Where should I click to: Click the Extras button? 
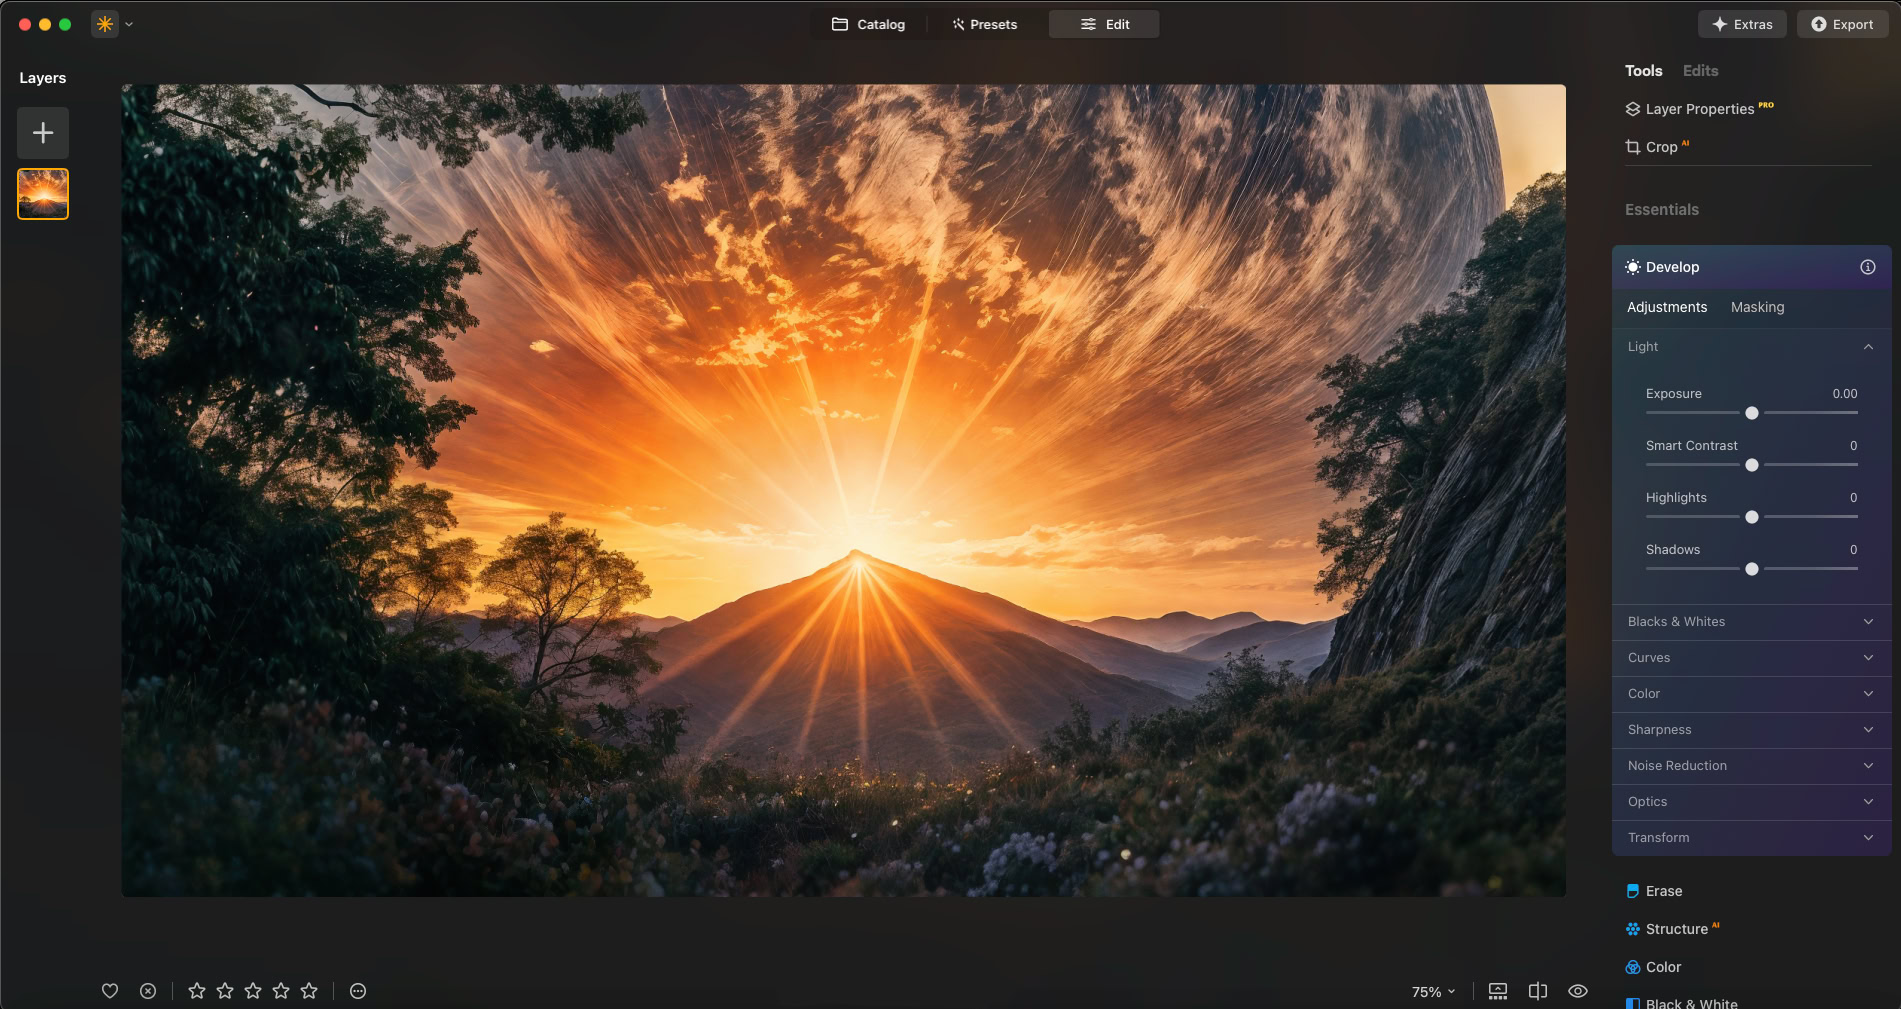click(x=1742, y=24)
